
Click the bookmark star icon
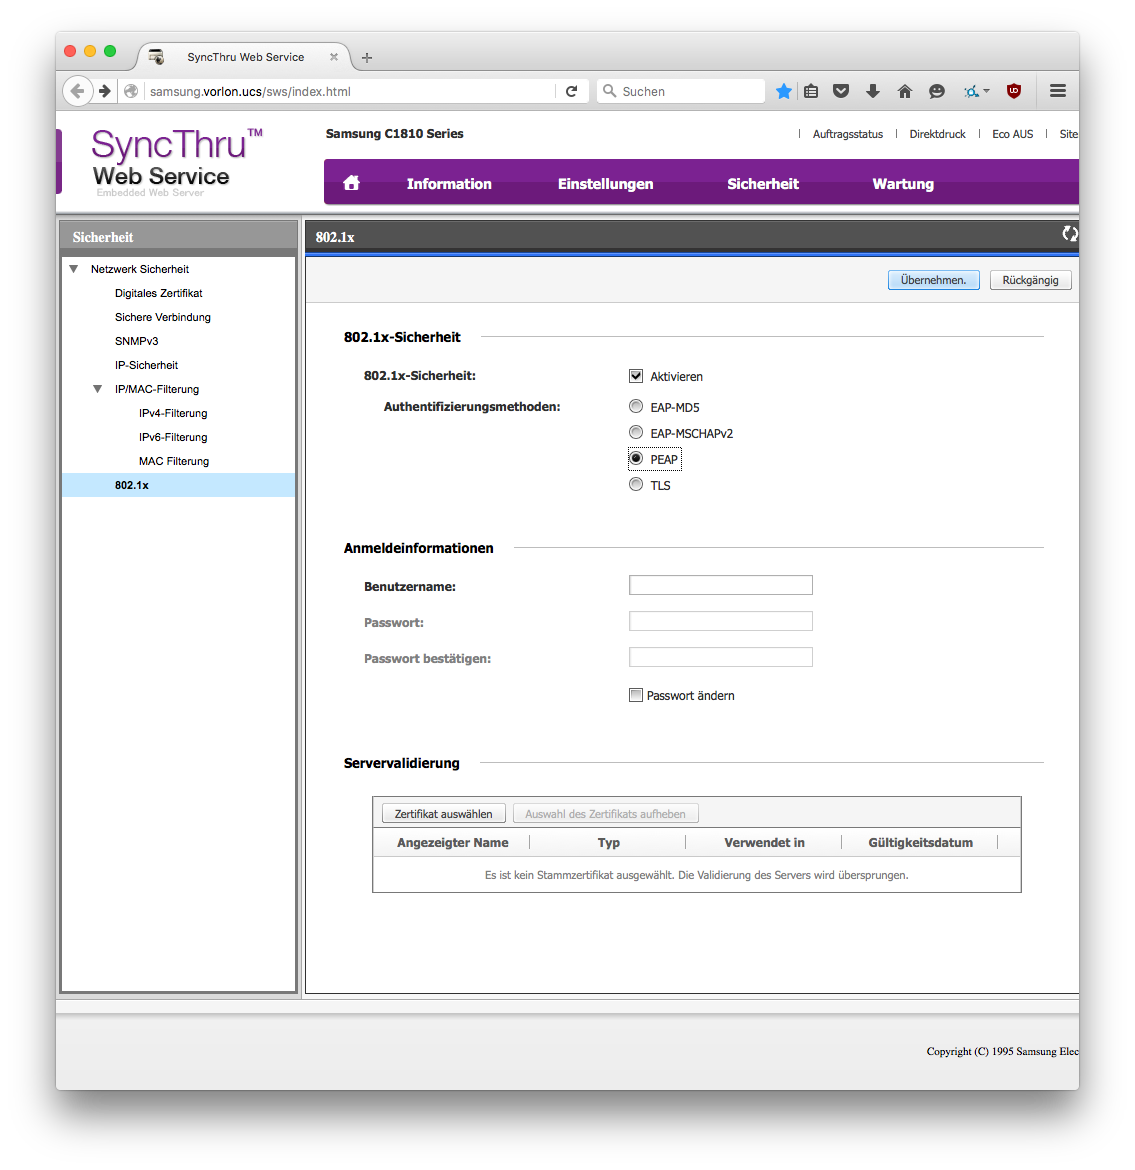tap(784, 91)
